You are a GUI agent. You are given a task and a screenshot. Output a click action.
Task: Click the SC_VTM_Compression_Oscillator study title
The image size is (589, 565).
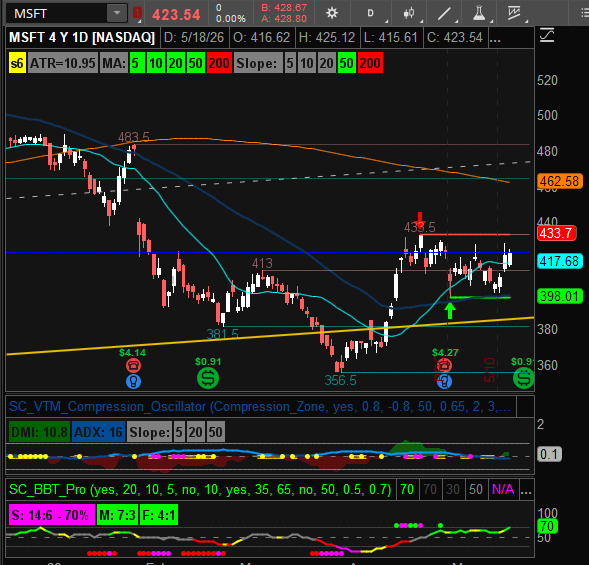click(260, 406)
